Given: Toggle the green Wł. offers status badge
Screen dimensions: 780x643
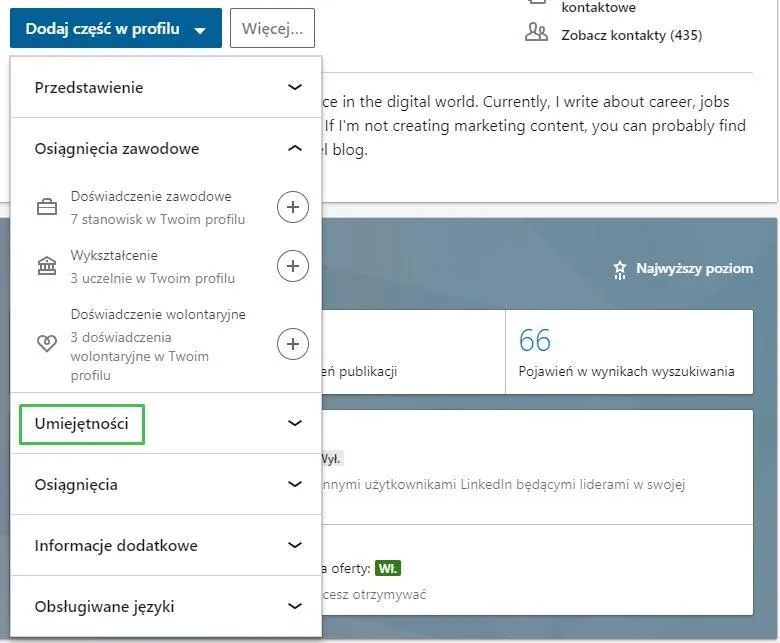Looking at the screenshot, I should (x=388, y=568).
